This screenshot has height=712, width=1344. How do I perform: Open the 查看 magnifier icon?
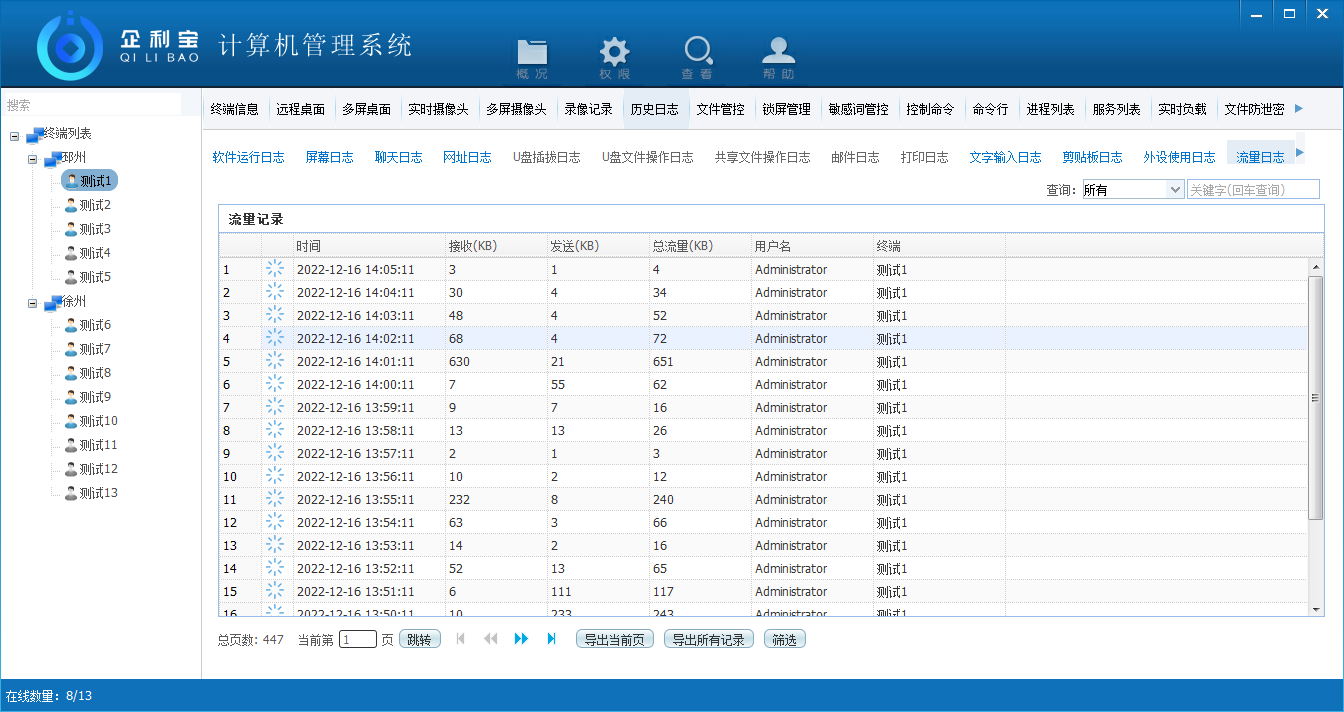point(697,54)
